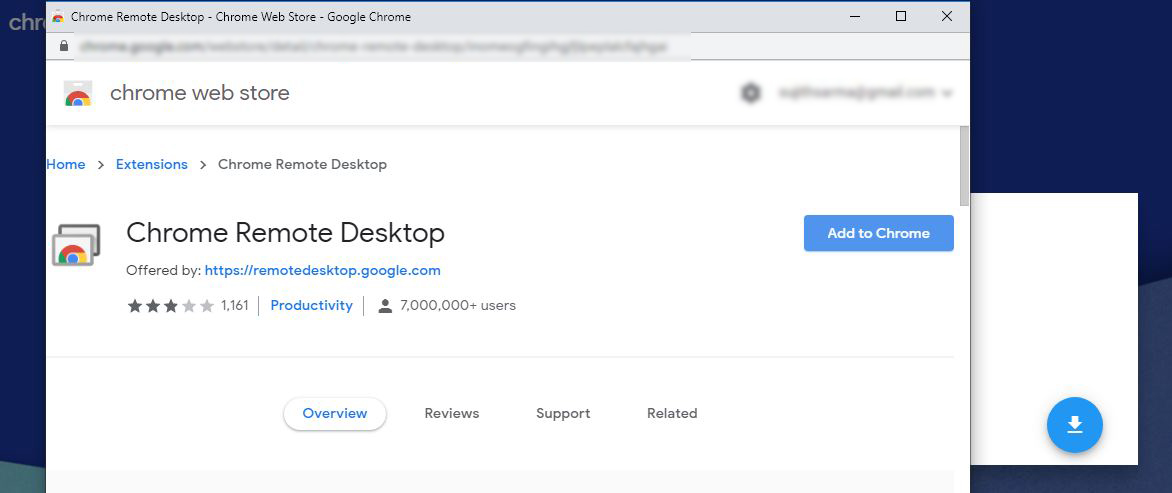This screenshot has height=493, width=1172.
Task: Open the remotedesktop.google.com link
Action: 323,270
